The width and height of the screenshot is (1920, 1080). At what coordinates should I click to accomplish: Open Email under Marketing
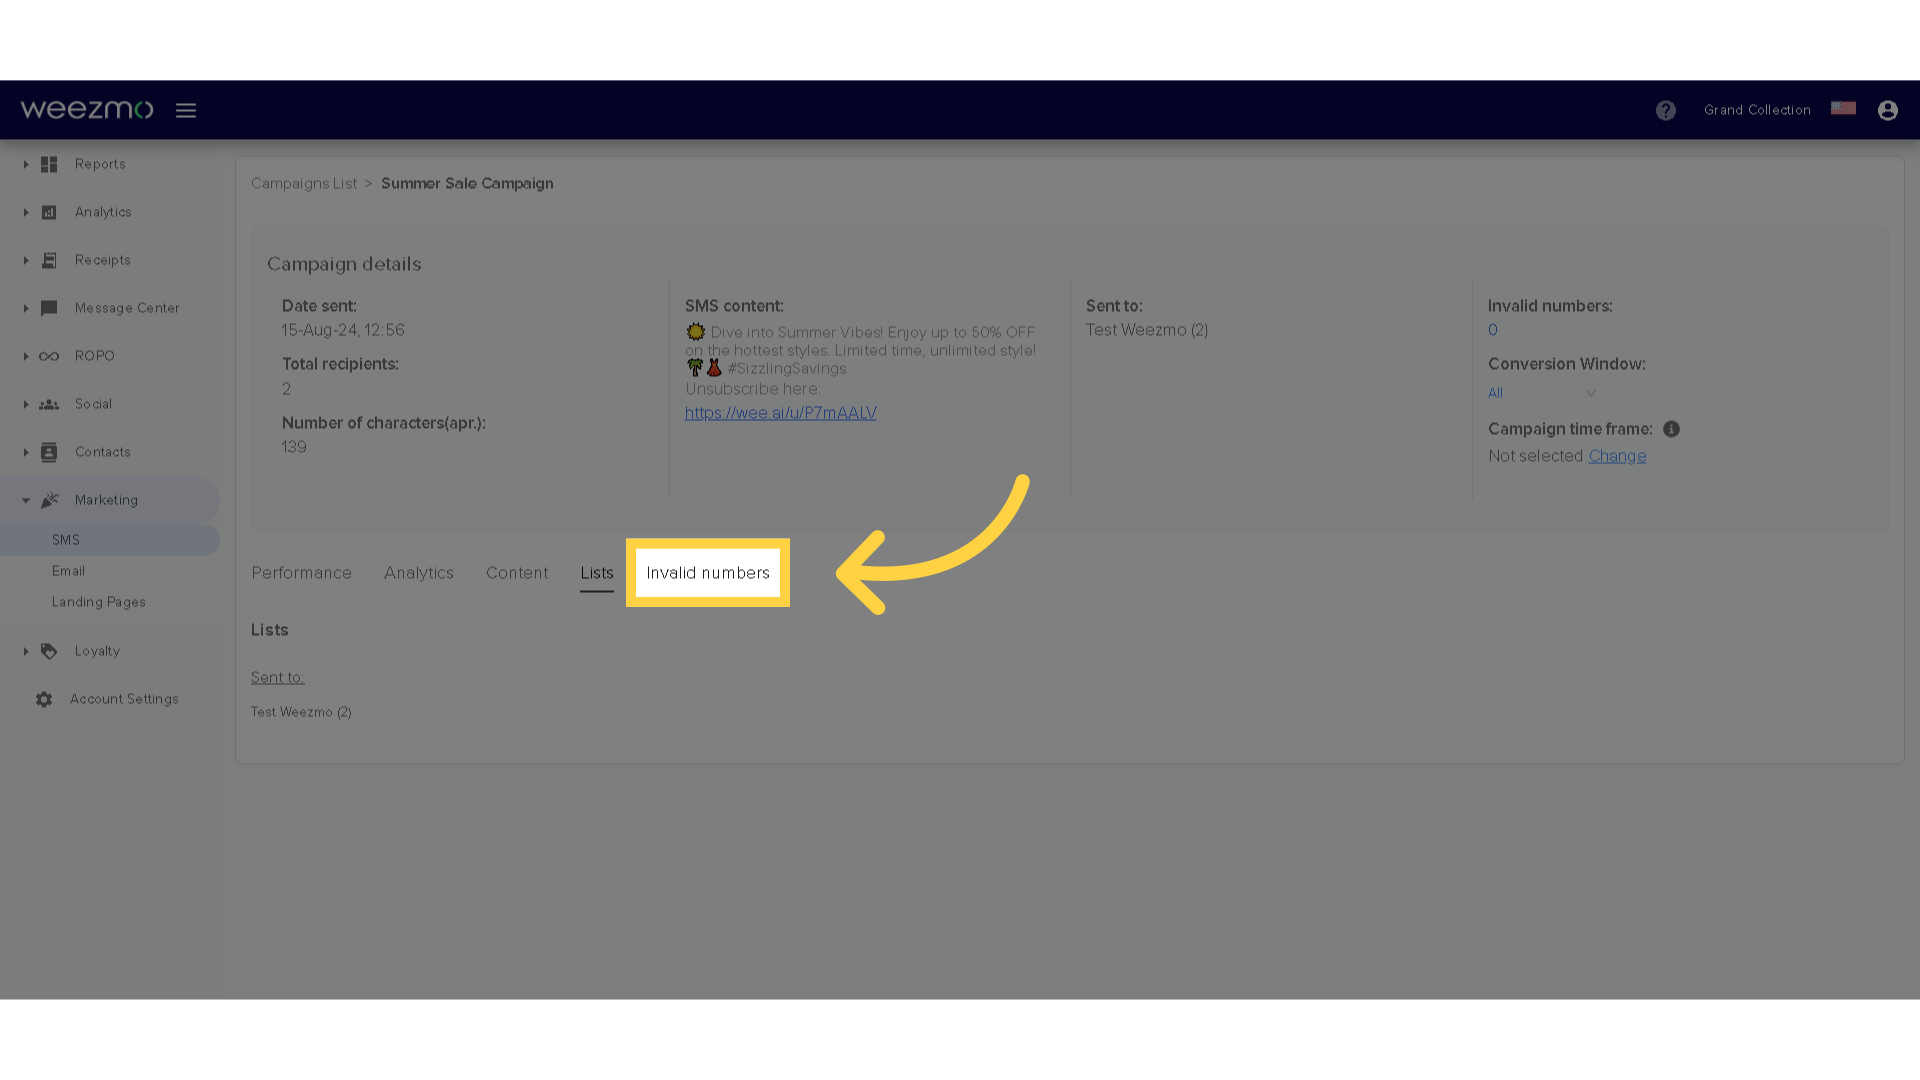68,571
